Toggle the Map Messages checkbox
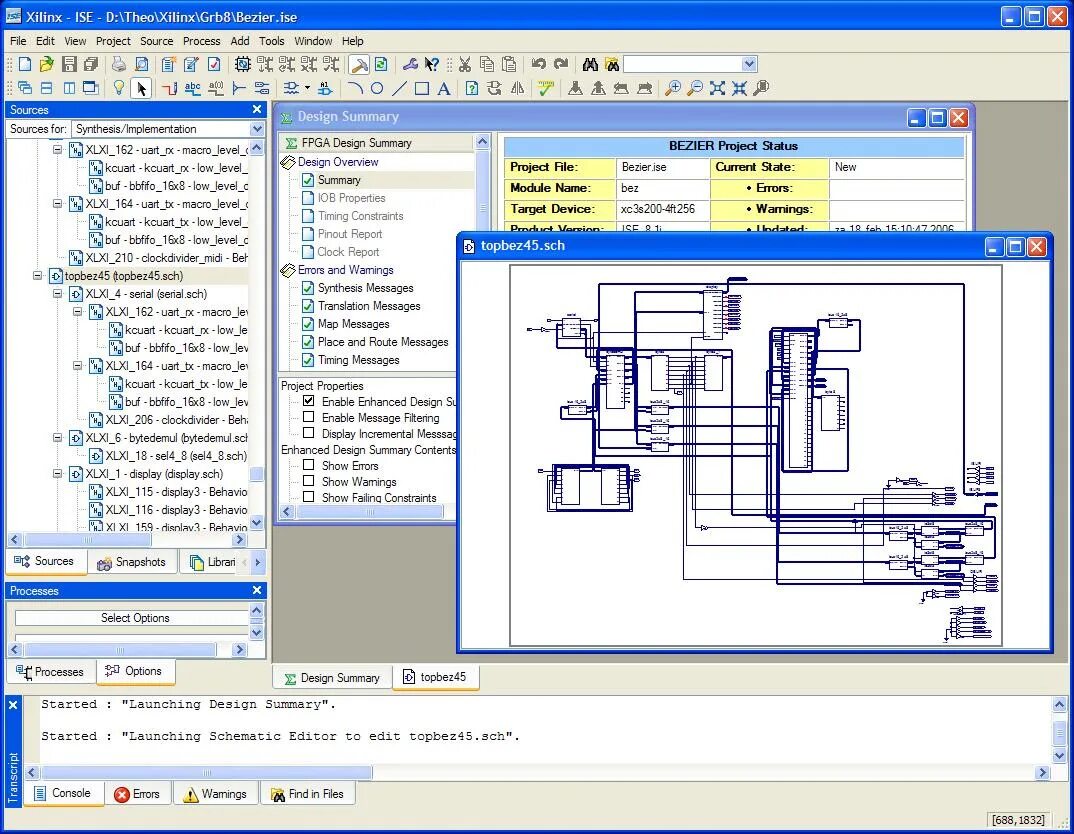The image size is (1074, 834). 308,324
